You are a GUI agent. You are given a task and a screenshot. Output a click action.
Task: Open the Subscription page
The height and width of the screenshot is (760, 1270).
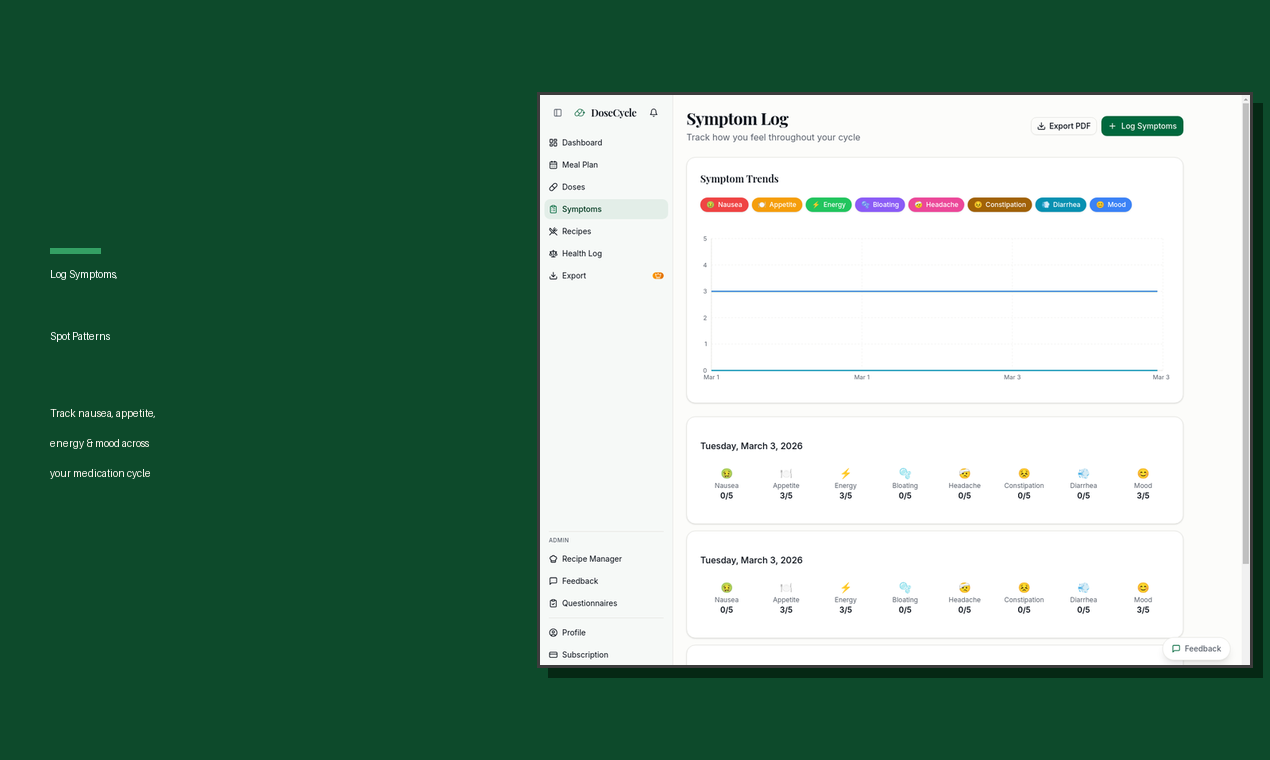click(606, 655)
